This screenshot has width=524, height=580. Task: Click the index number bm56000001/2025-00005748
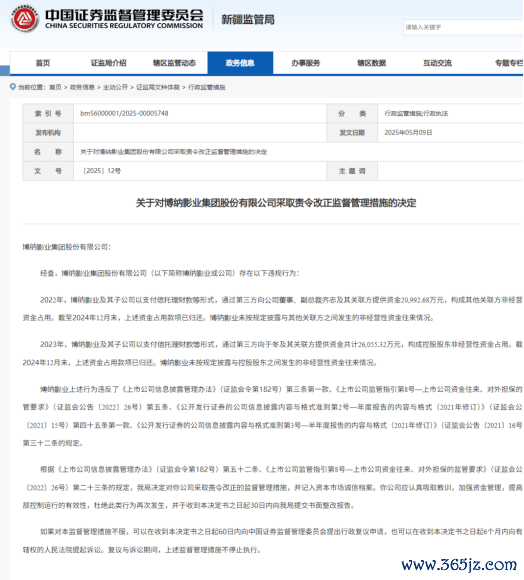click(124, 114)
